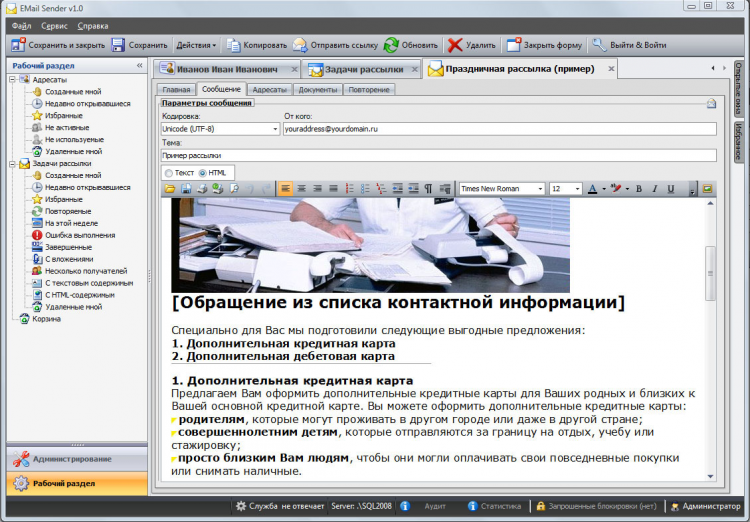Click the redo arrow in editor toolbar

click(x=266, y=189)
